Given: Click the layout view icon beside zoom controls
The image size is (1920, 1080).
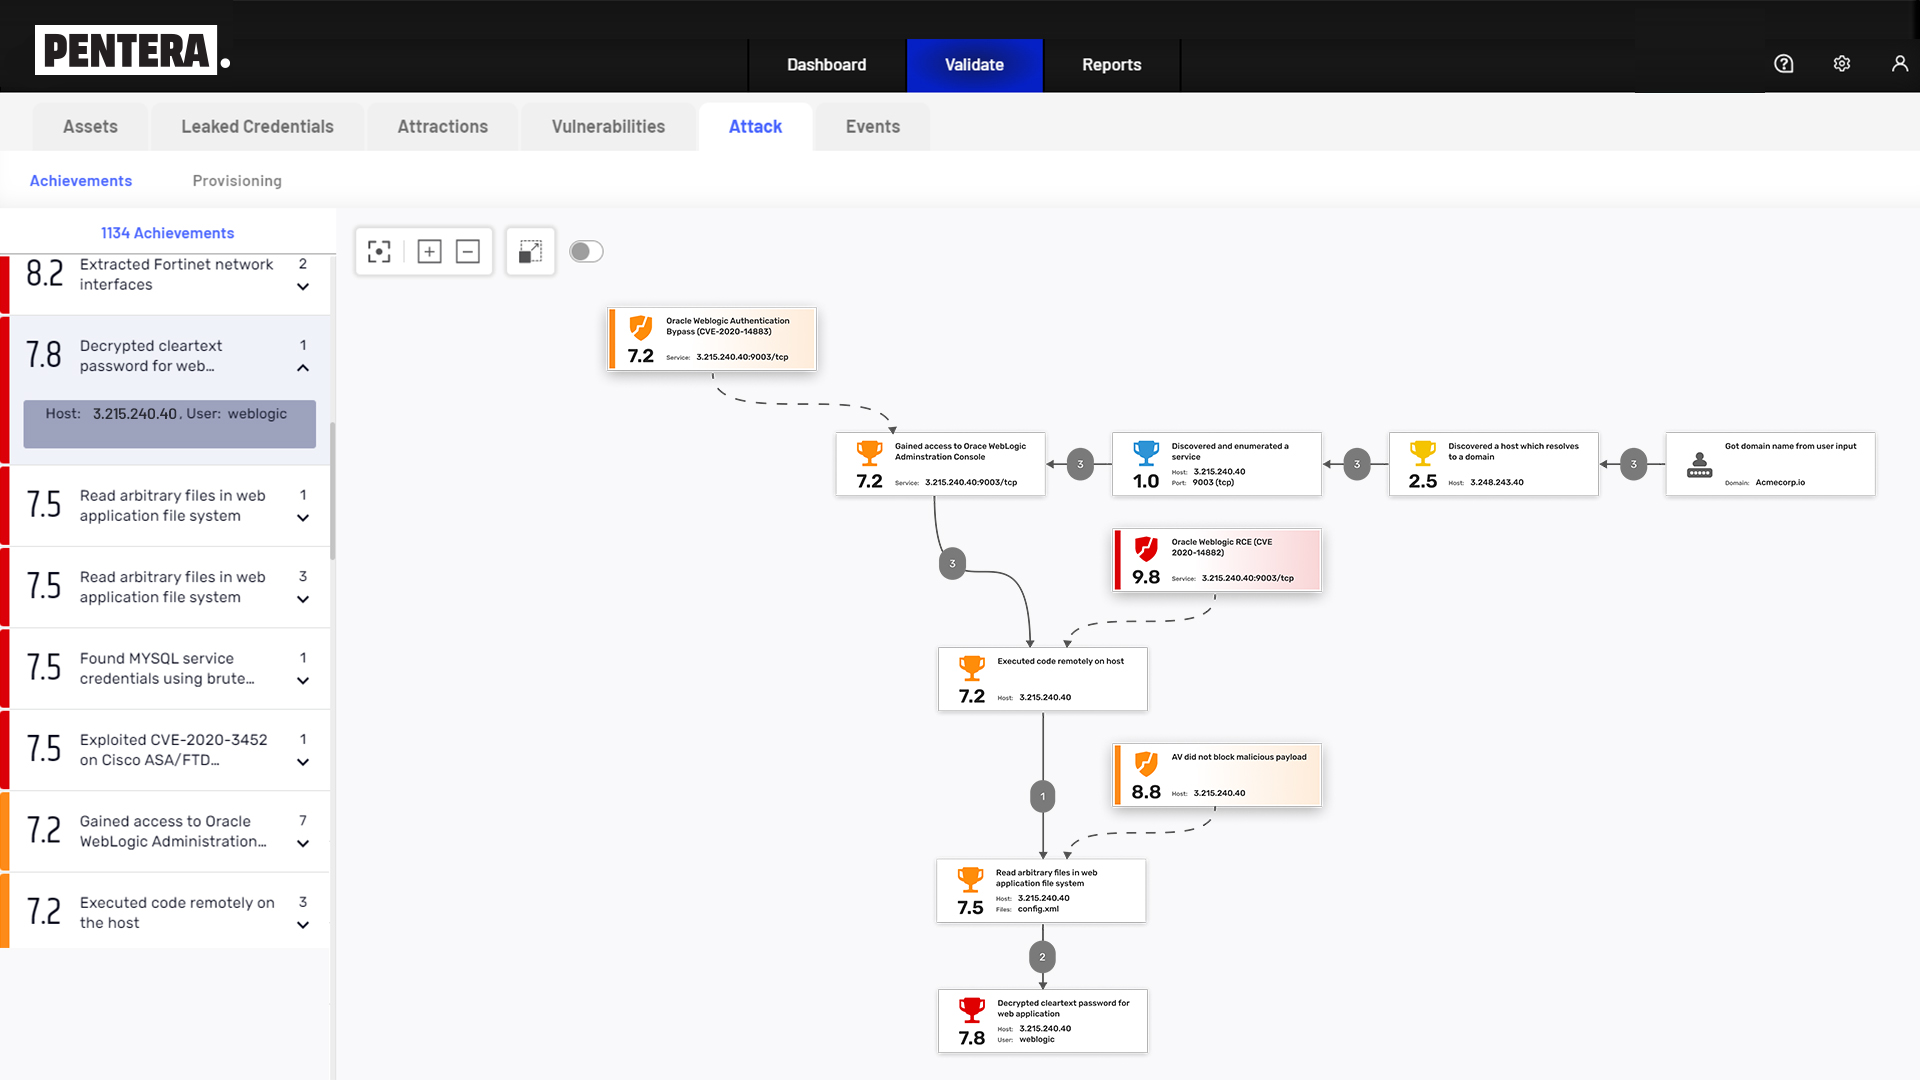Looking at the screenshot, I should [x=530, y=252].
